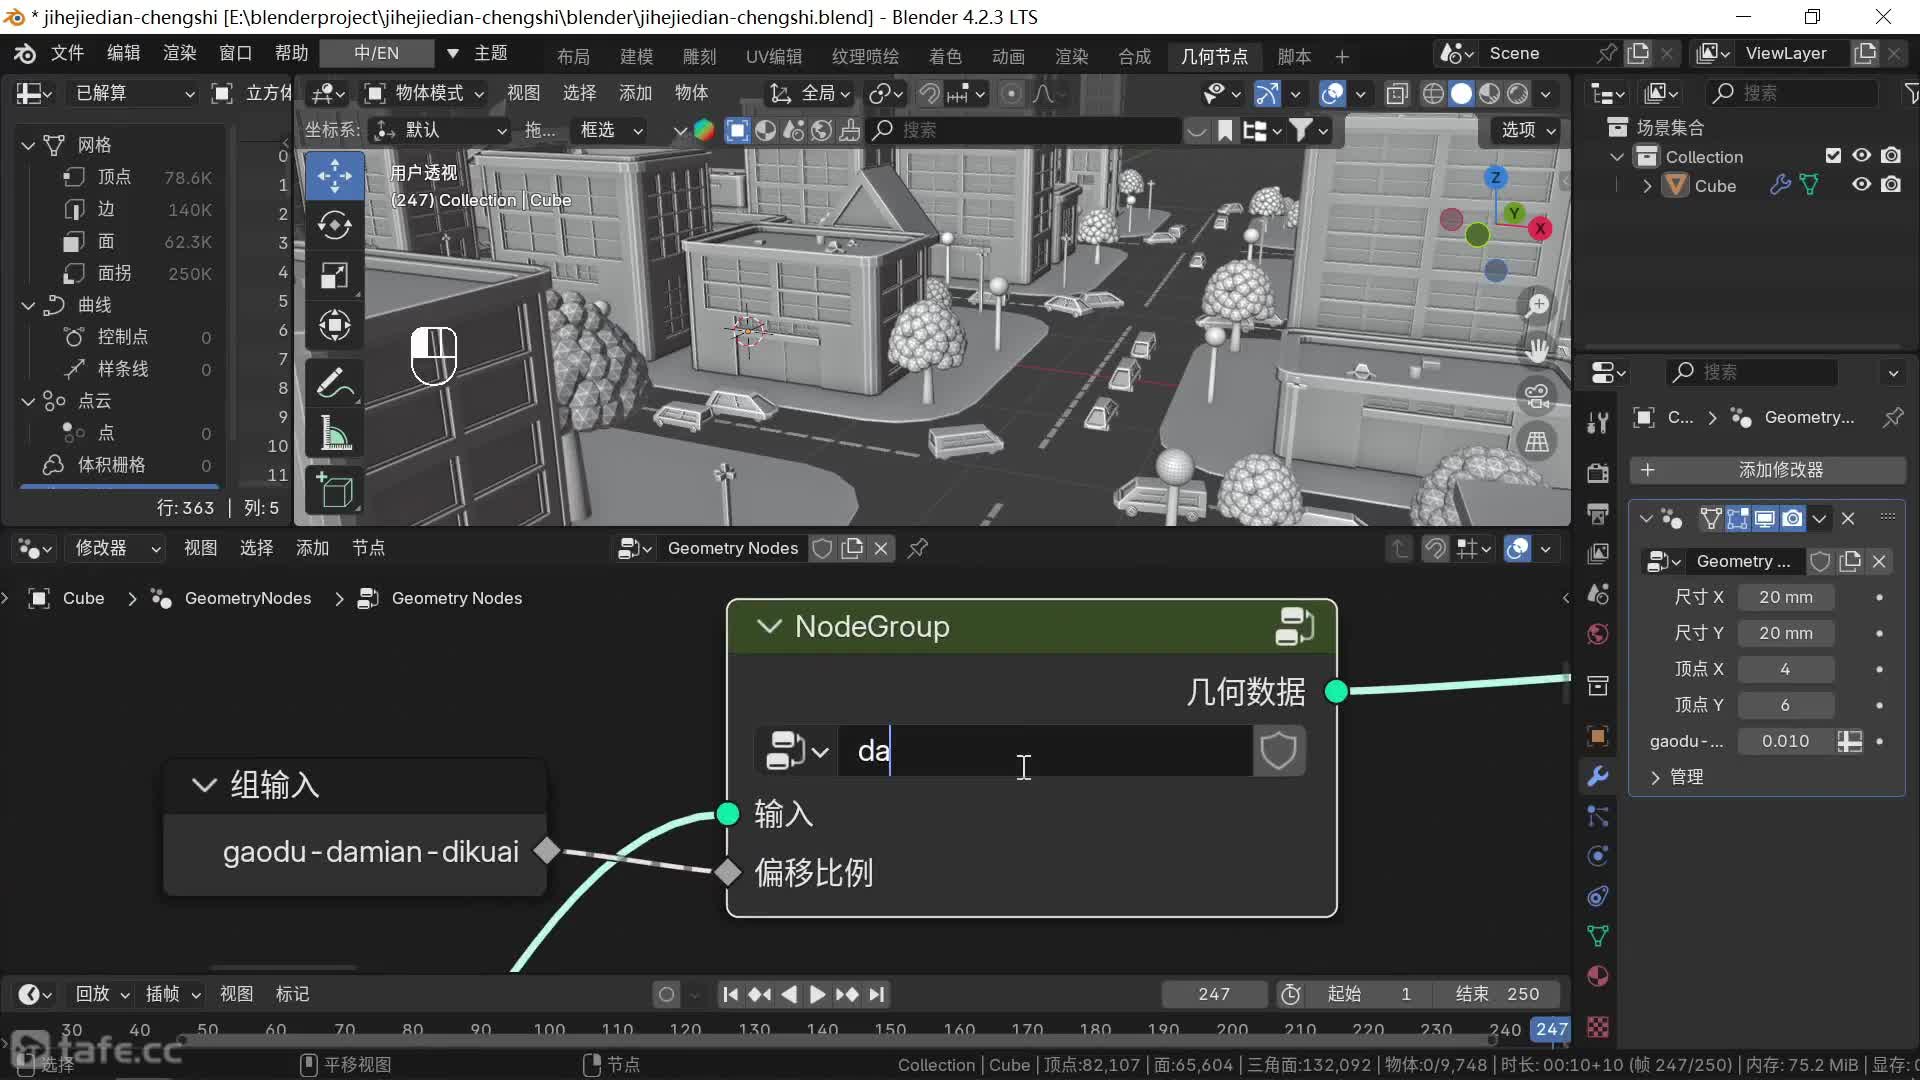1920x1080 pixels.
Task: Open the 文件 menu
Action: 67,53
